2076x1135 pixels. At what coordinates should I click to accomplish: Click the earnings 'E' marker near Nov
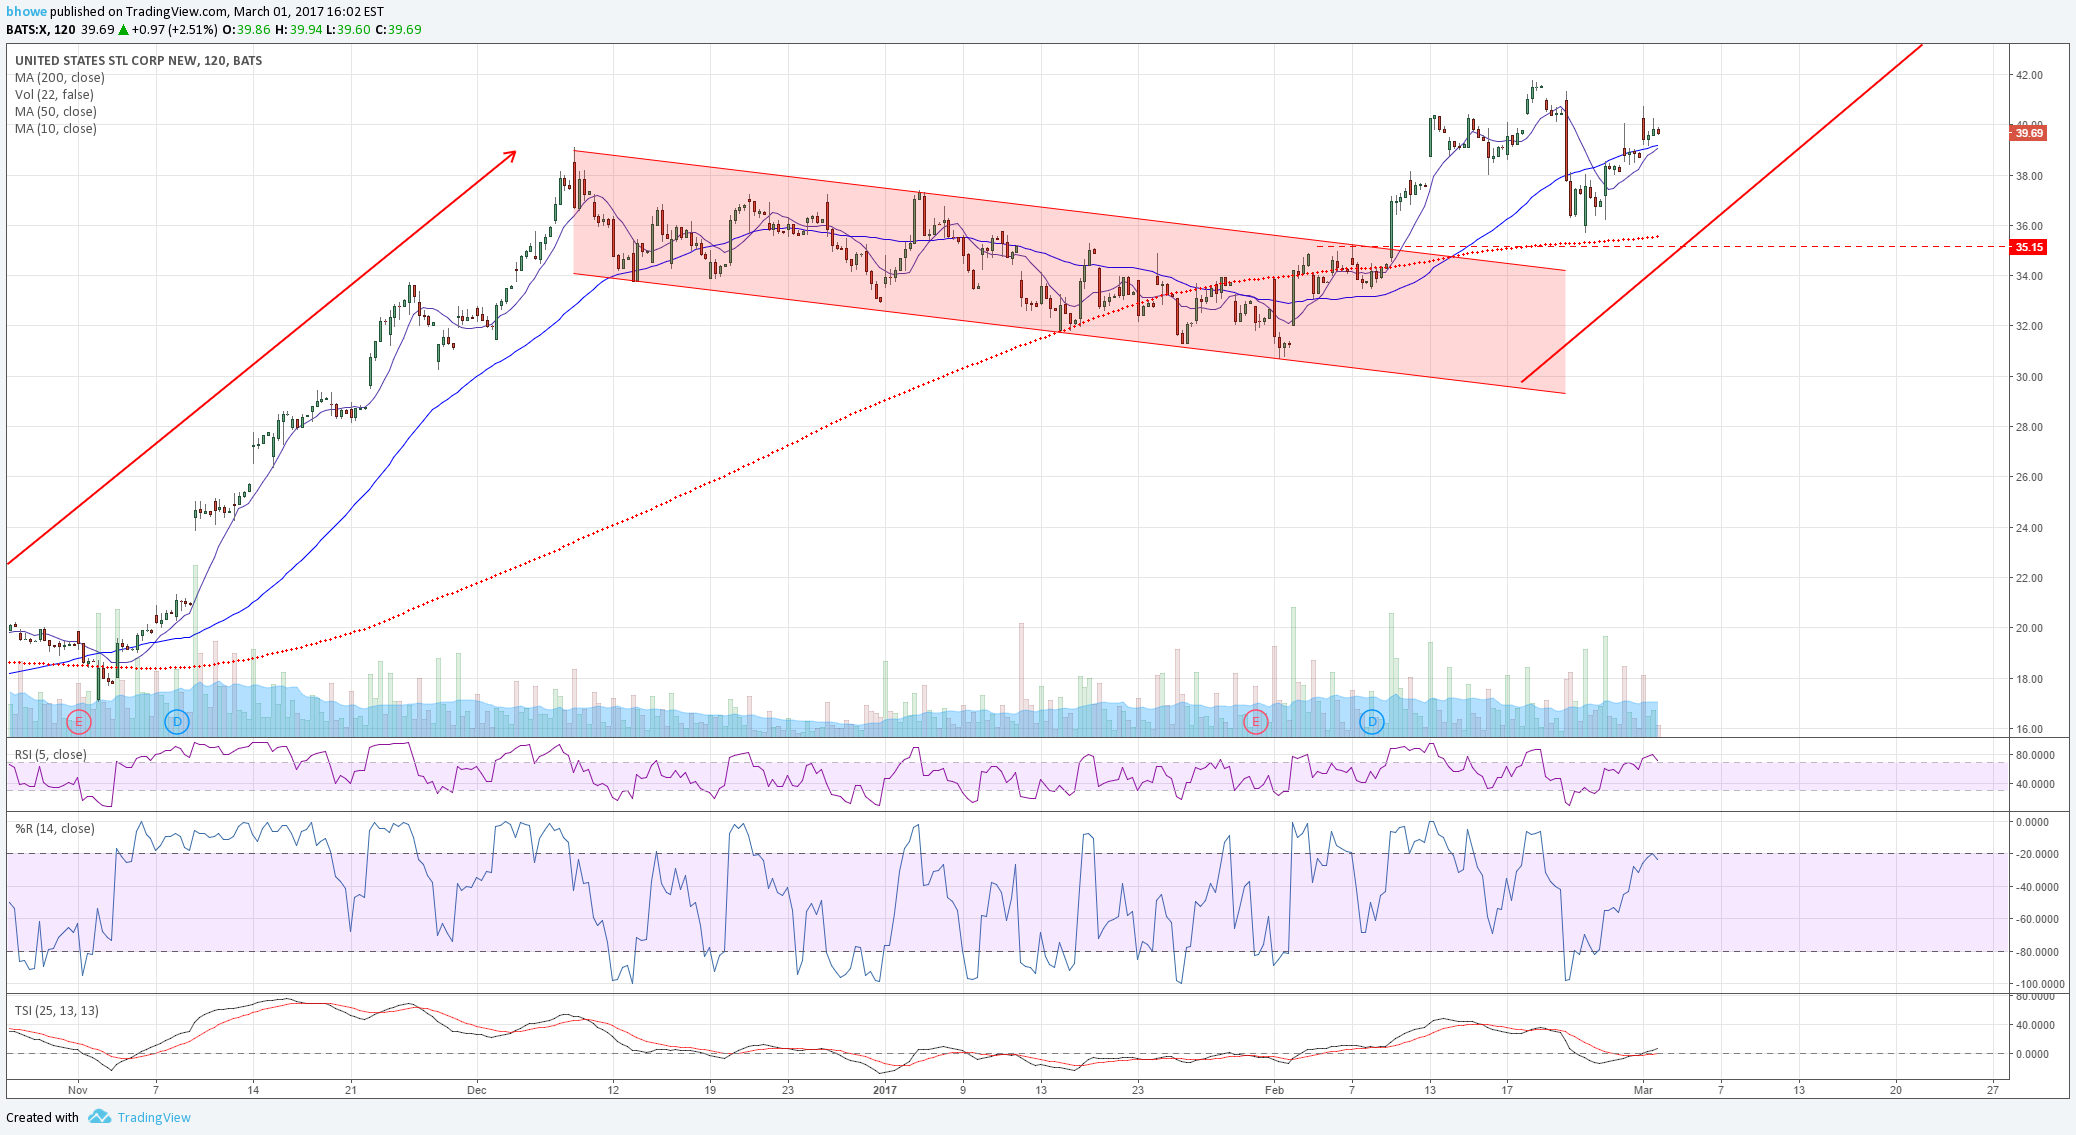click(79, 721)
